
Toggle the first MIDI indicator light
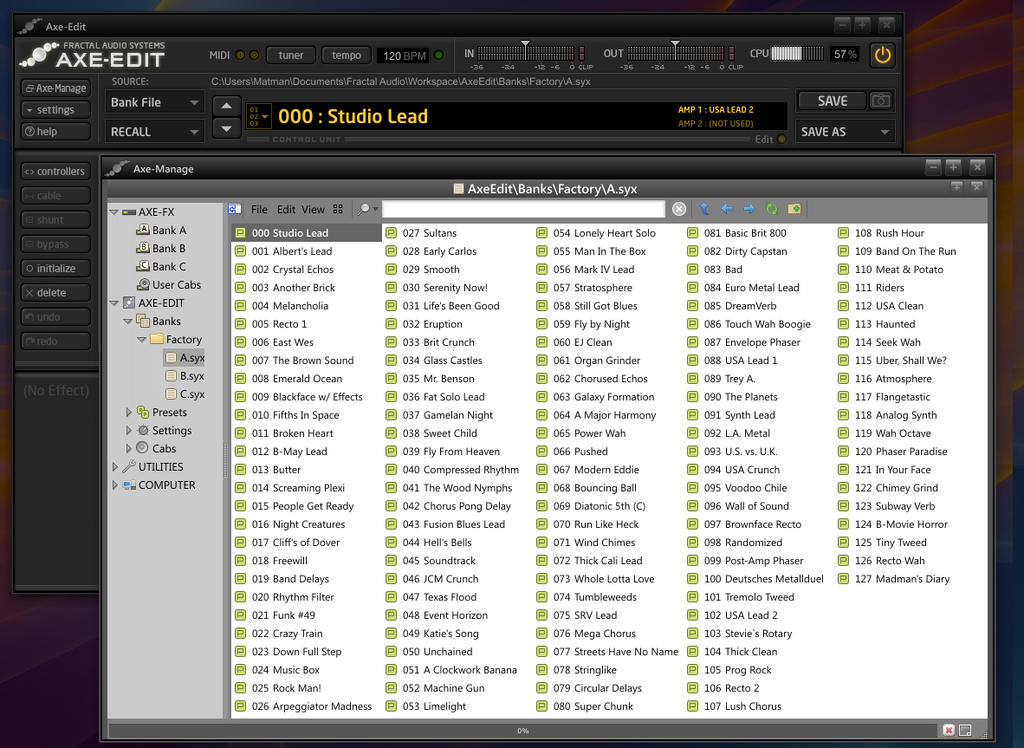coord(240,55)
